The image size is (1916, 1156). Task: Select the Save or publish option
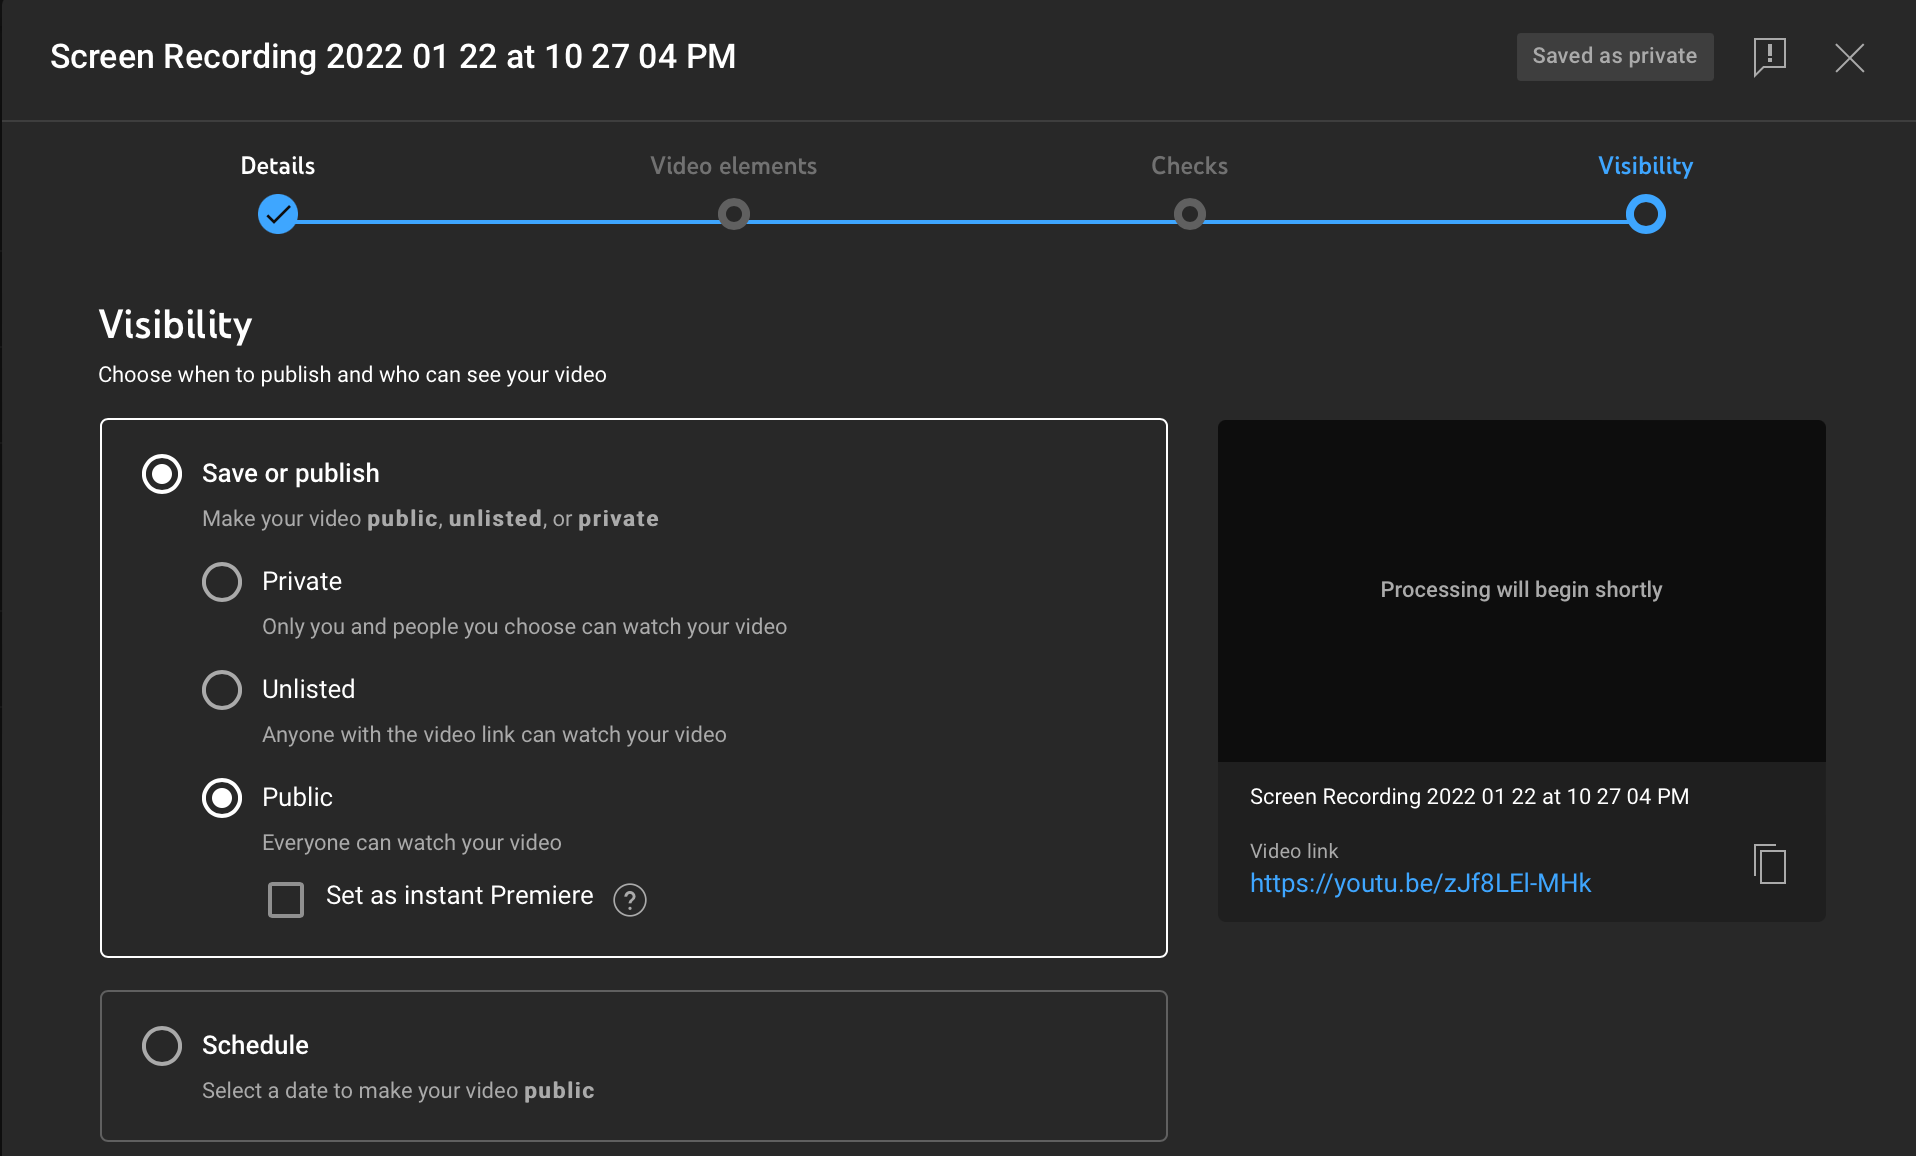point(161,474)
